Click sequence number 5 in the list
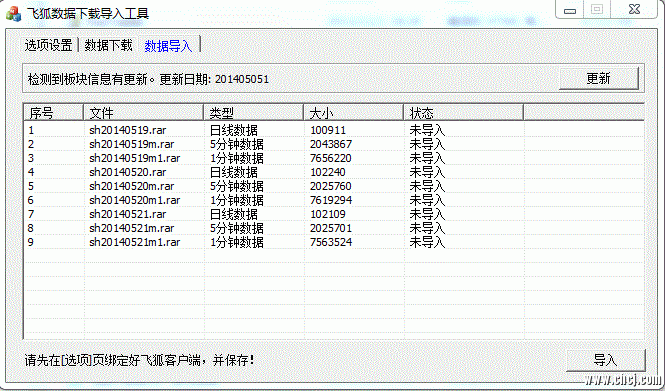This screenshot has height=391, width=665. 31,186
